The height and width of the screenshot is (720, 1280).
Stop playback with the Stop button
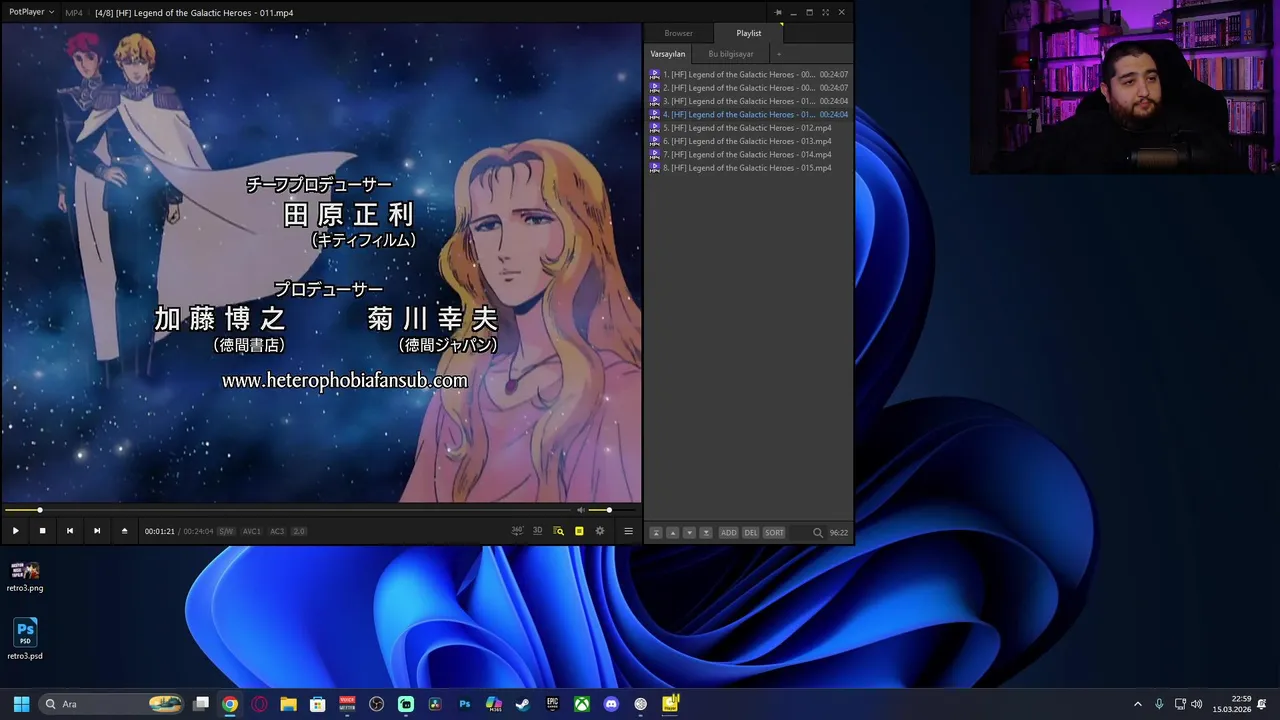pyautogui.click(x=42, y=531)
